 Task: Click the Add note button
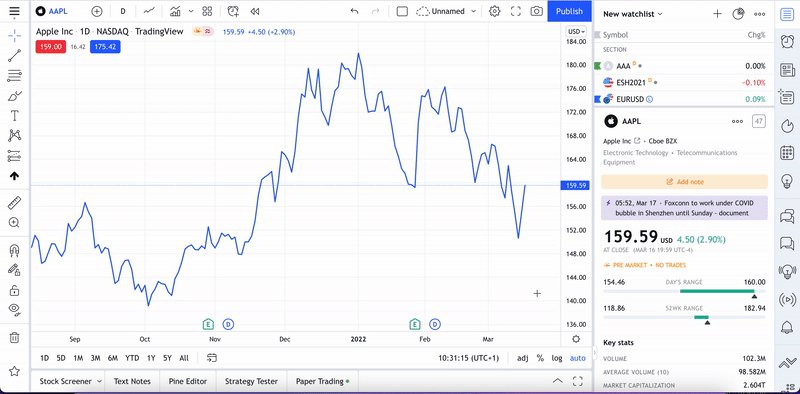(684, 182)
